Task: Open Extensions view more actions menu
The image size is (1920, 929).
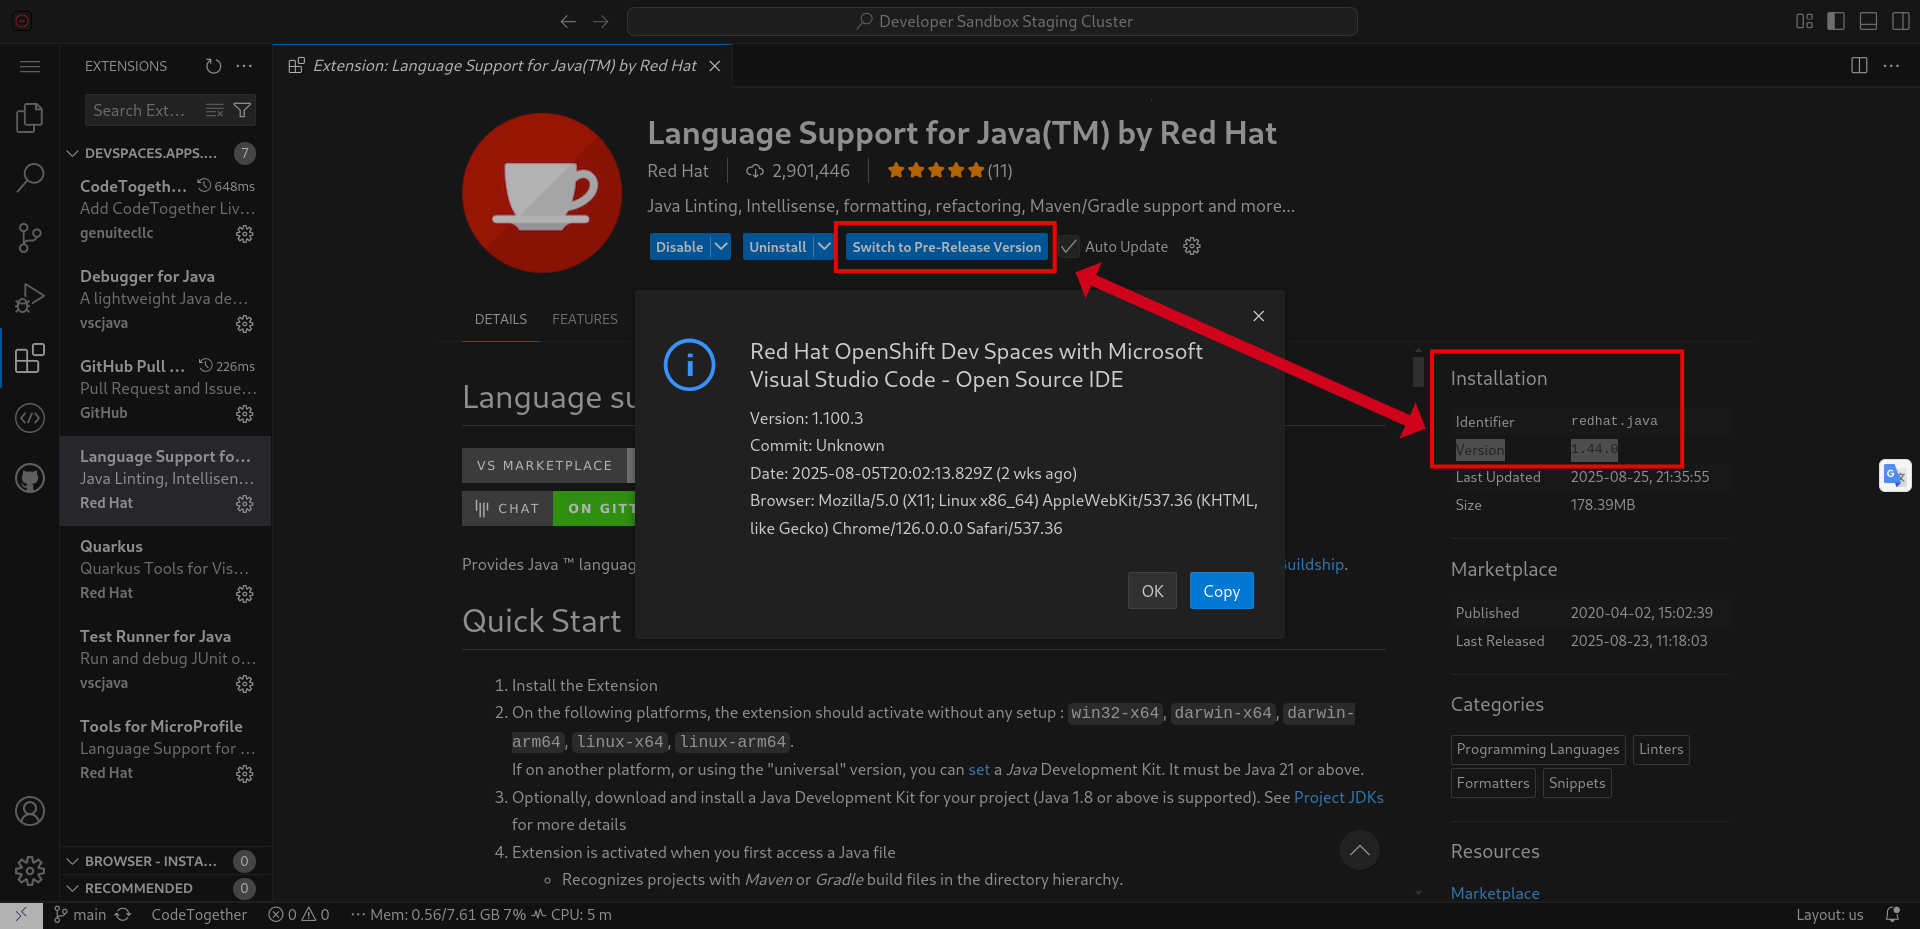Action: [x=244, y=66]
